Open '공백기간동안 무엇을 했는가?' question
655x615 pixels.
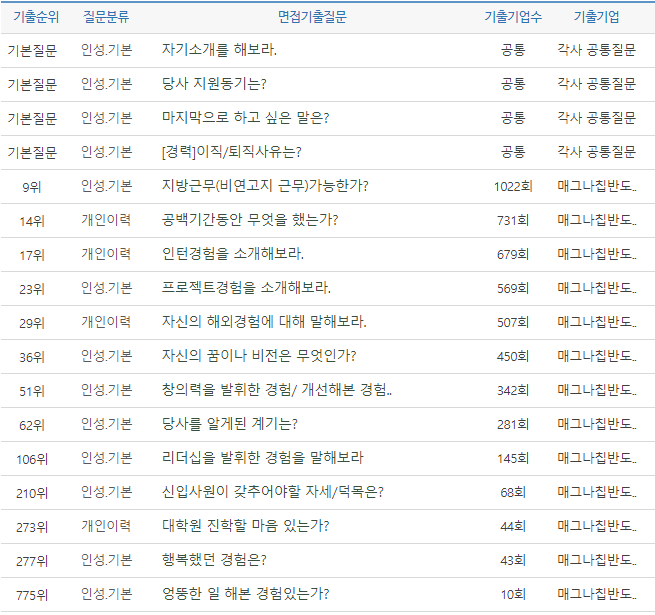[x=249, y=220]
